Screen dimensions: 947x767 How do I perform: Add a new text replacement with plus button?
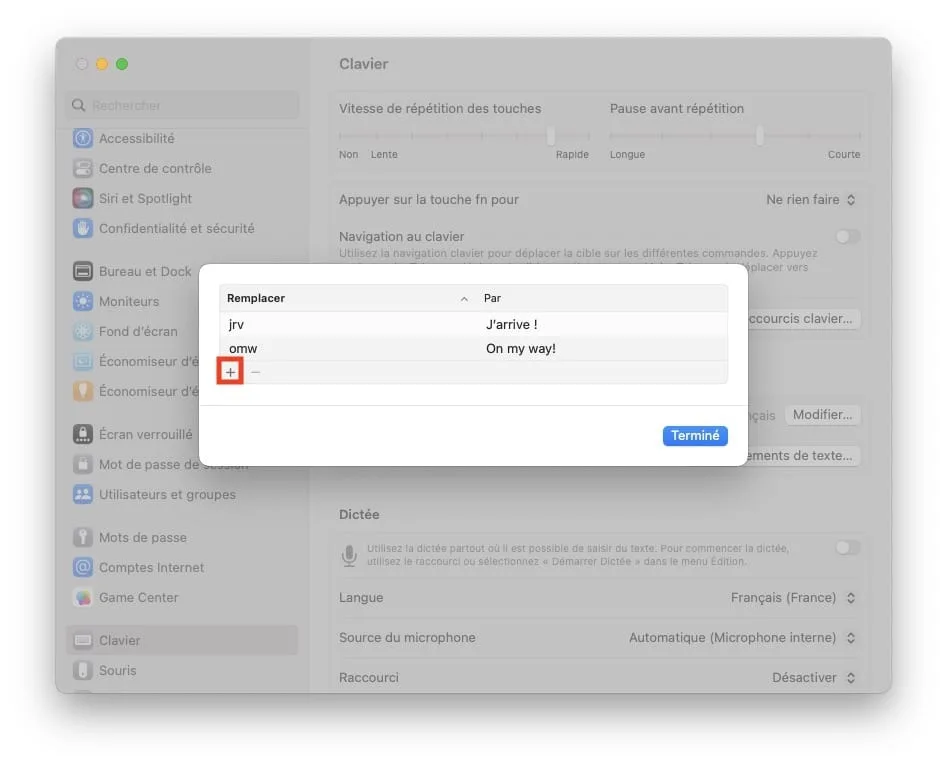(230, 372)
